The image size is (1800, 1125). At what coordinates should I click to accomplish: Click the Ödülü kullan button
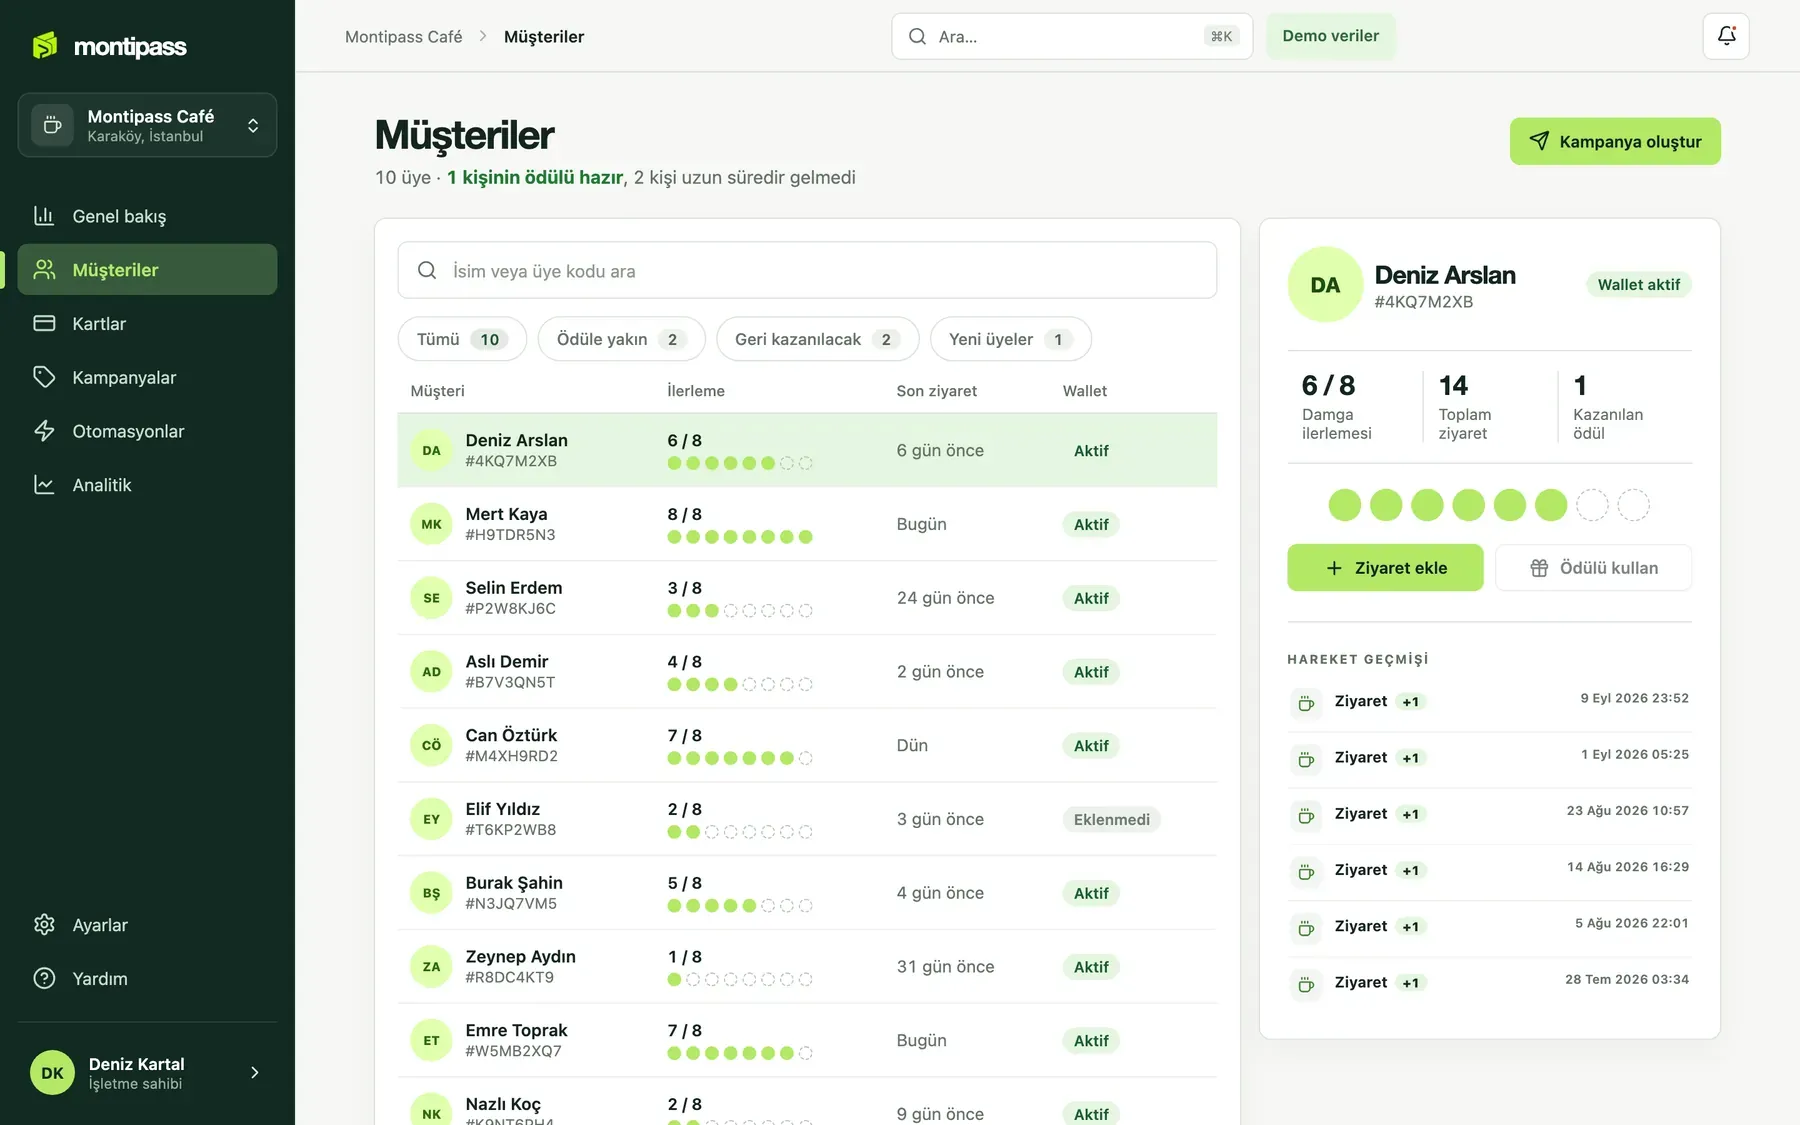[1593, 568]
